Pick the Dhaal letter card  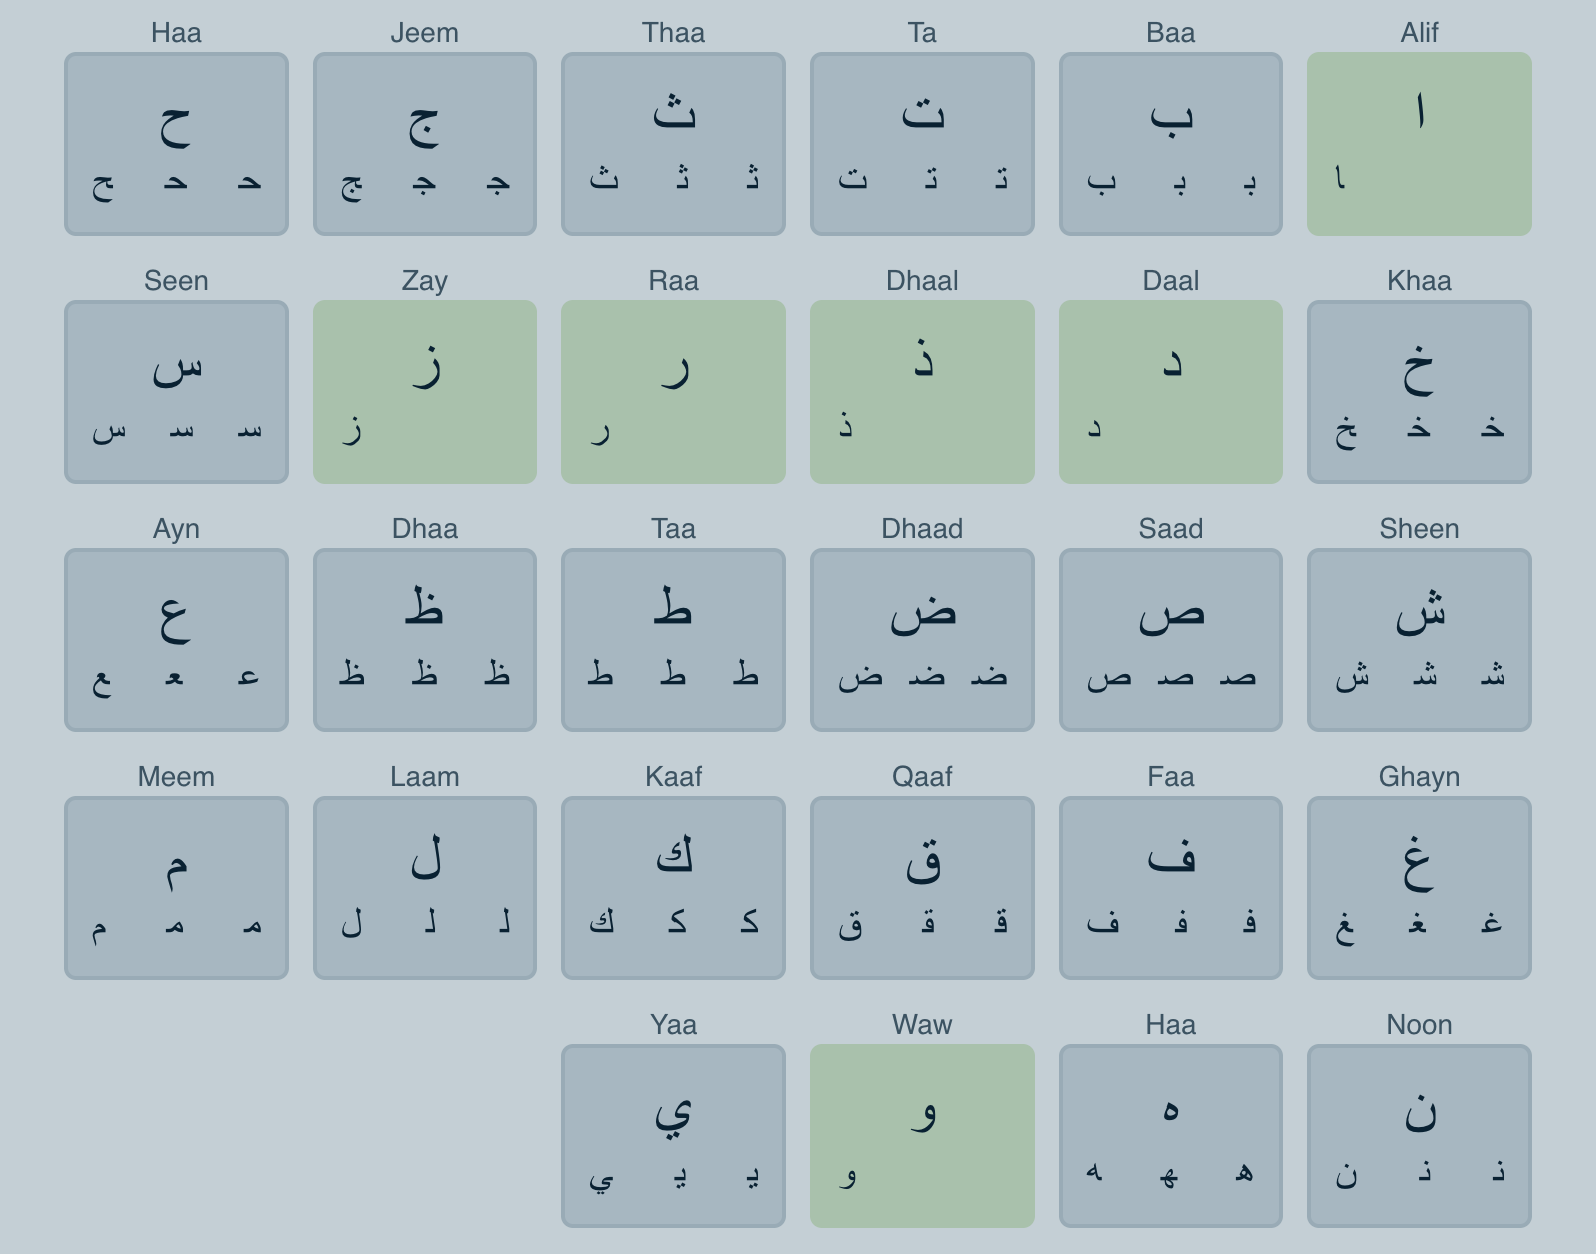click(x=921, y=392)
